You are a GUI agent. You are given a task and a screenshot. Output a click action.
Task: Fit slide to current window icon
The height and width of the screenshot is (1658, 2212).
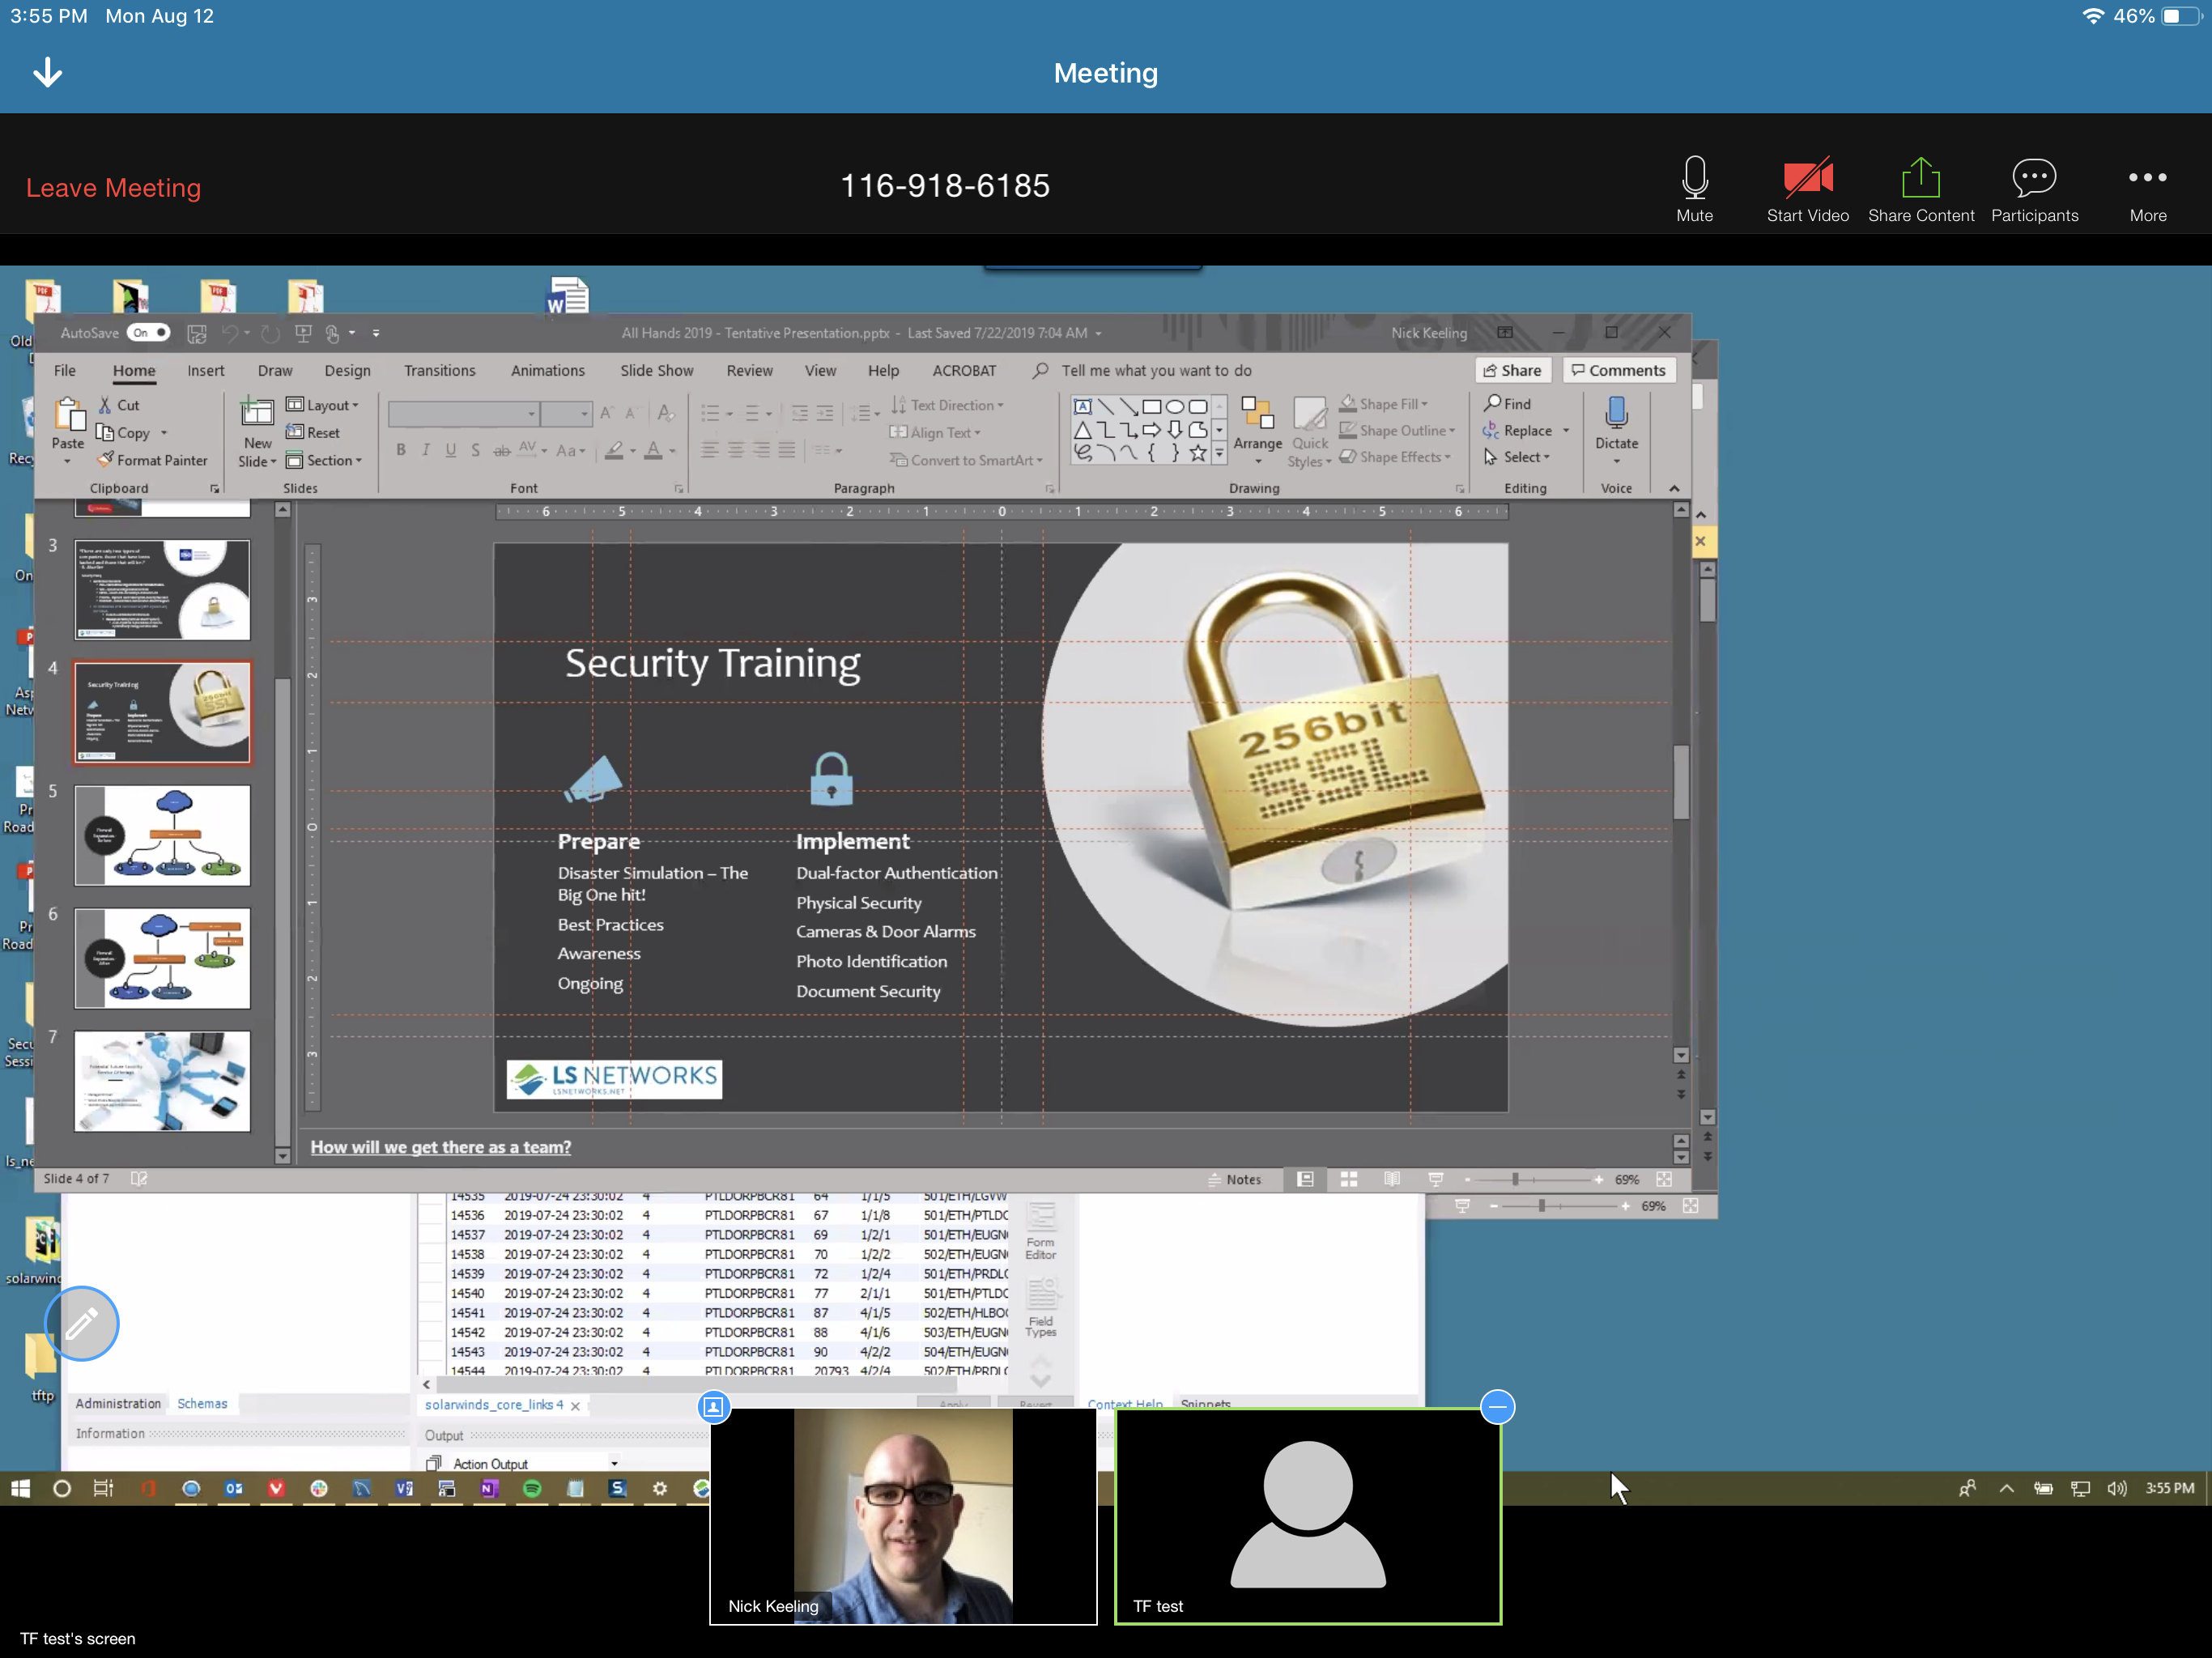coord(1664,1179)
